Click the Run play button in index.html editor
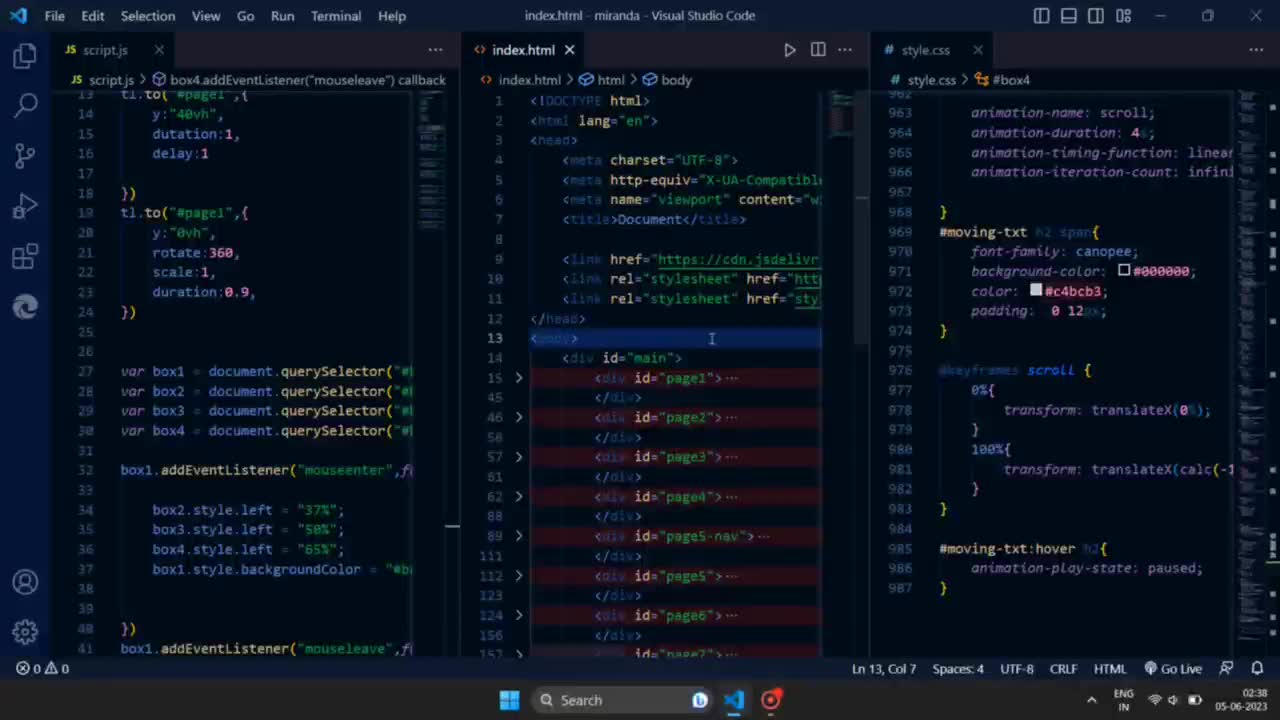 (790, 50)
